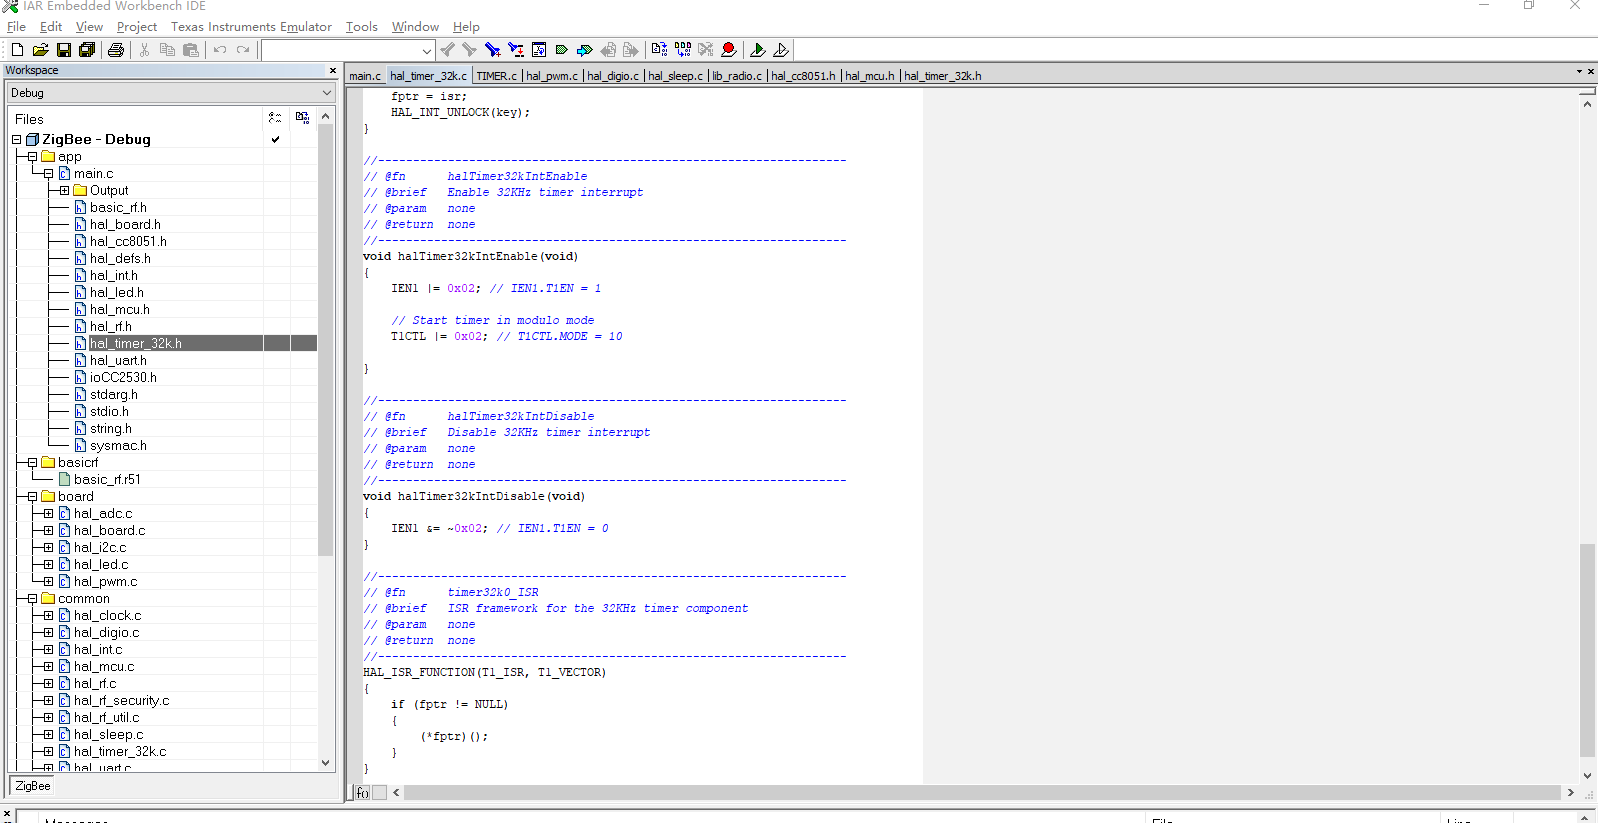The width and height of the screenshot is (1598, 823).
Task: Redo the last edit
Action: [x=243, y=50]
